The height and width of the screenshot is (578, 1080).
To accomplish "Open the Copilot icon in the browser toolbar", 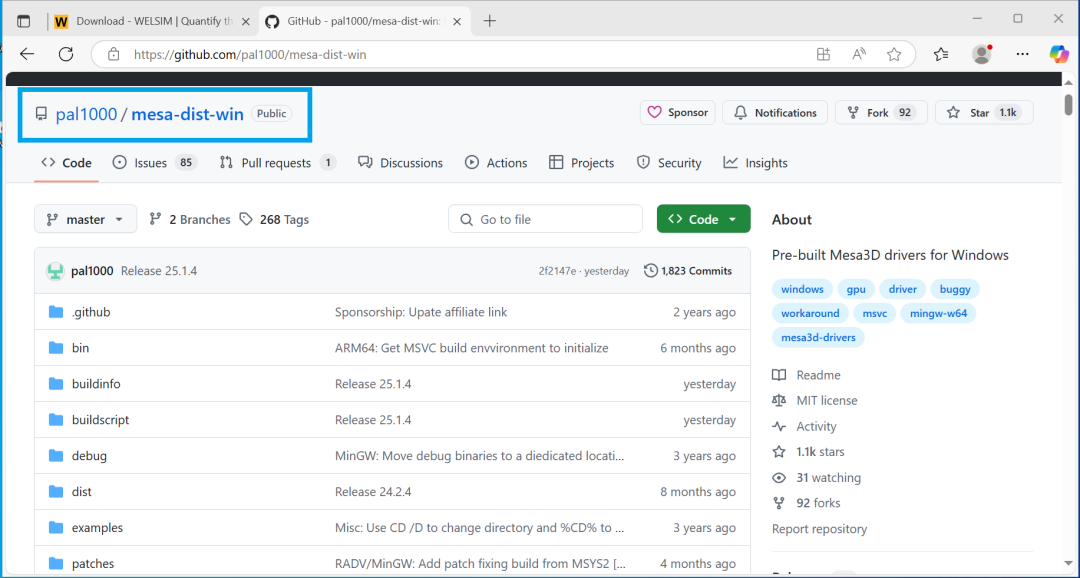I will tap(1059, 54).
